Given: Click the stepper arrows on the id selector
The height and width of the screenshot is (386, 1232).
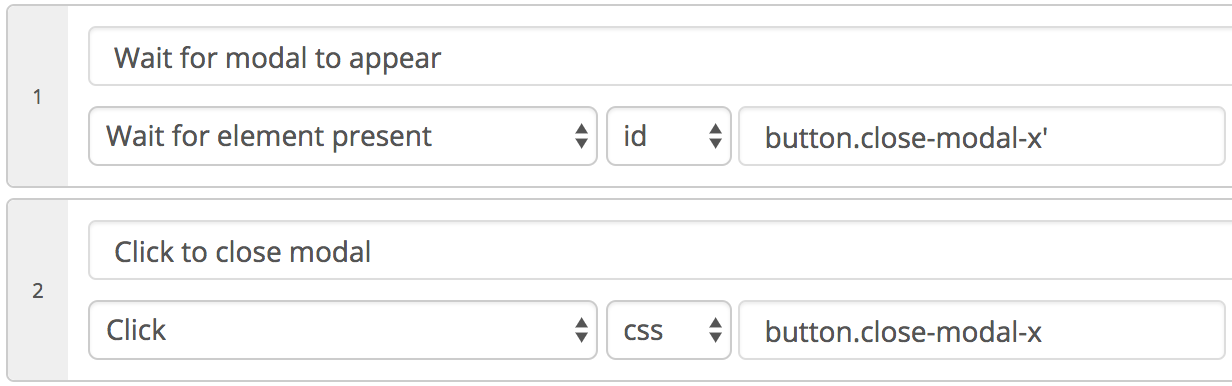Looking at the screenshot, I should 715,136.
